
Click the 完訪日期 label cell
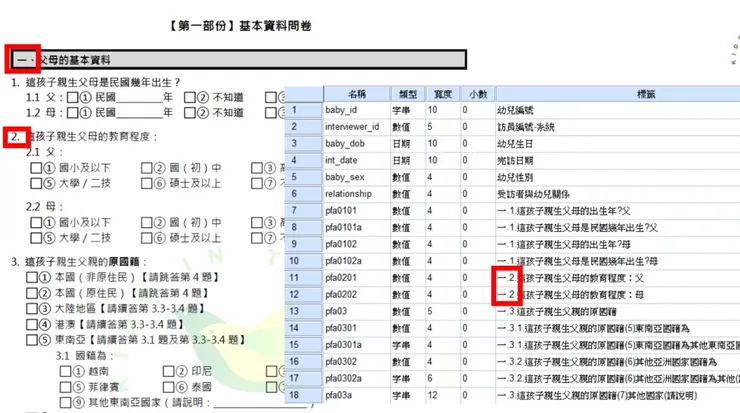click(x=618, y=160)
